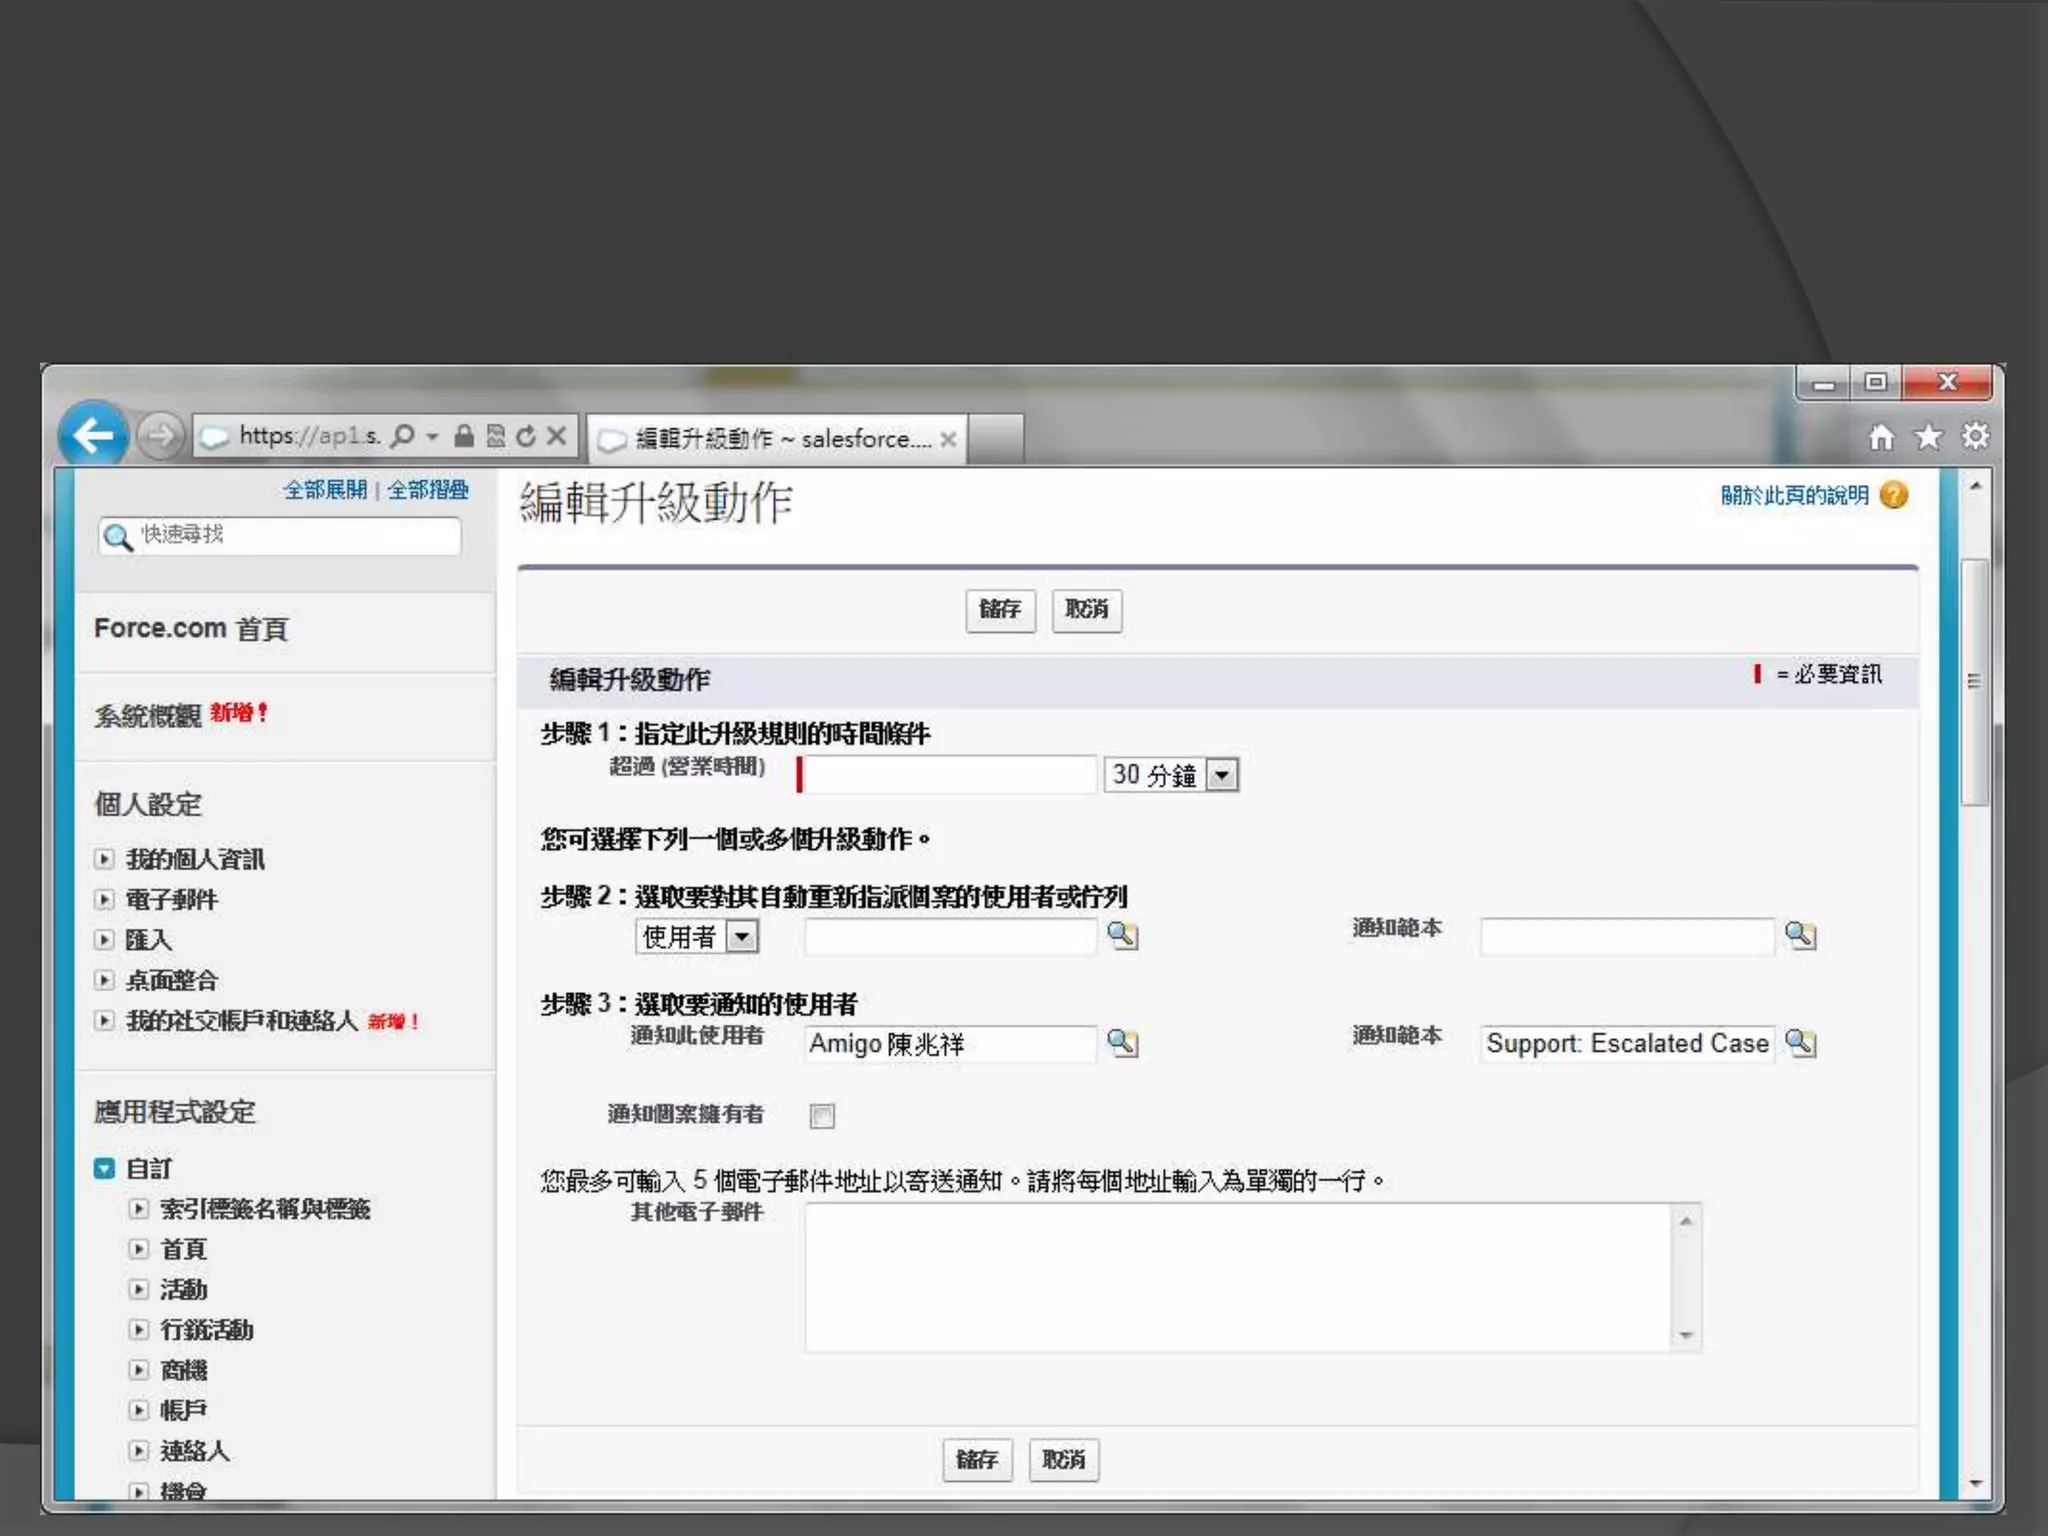Expand the 我的個人資訊 tree item
The image size is (2048, 1536).
105,859
